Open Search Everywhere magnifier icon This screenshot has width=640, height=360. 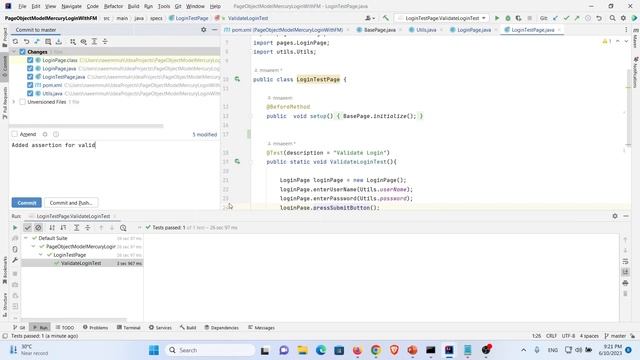coord(613,18)
